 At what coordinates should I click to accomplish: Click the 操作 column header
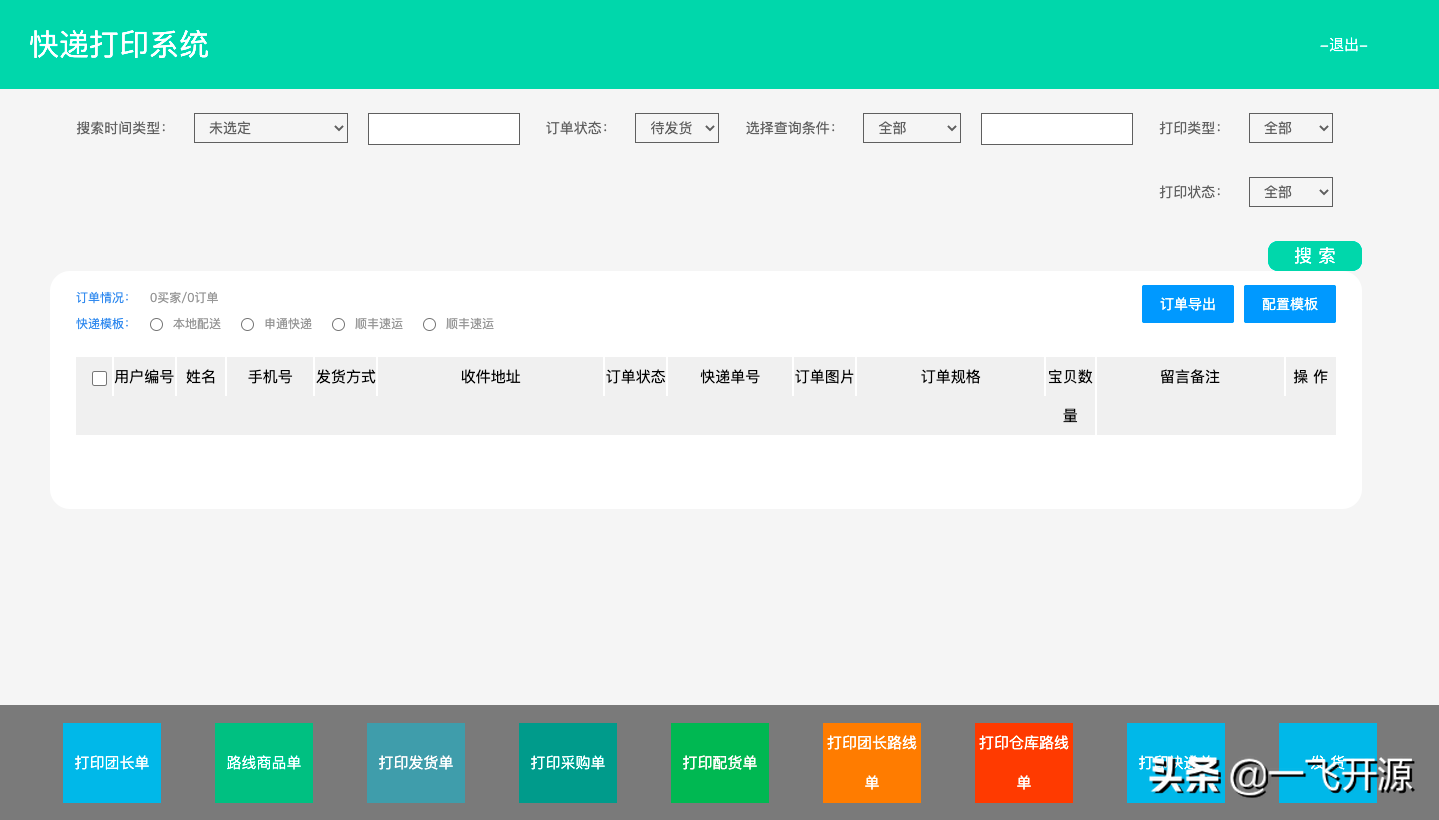tap(1311, 377)
